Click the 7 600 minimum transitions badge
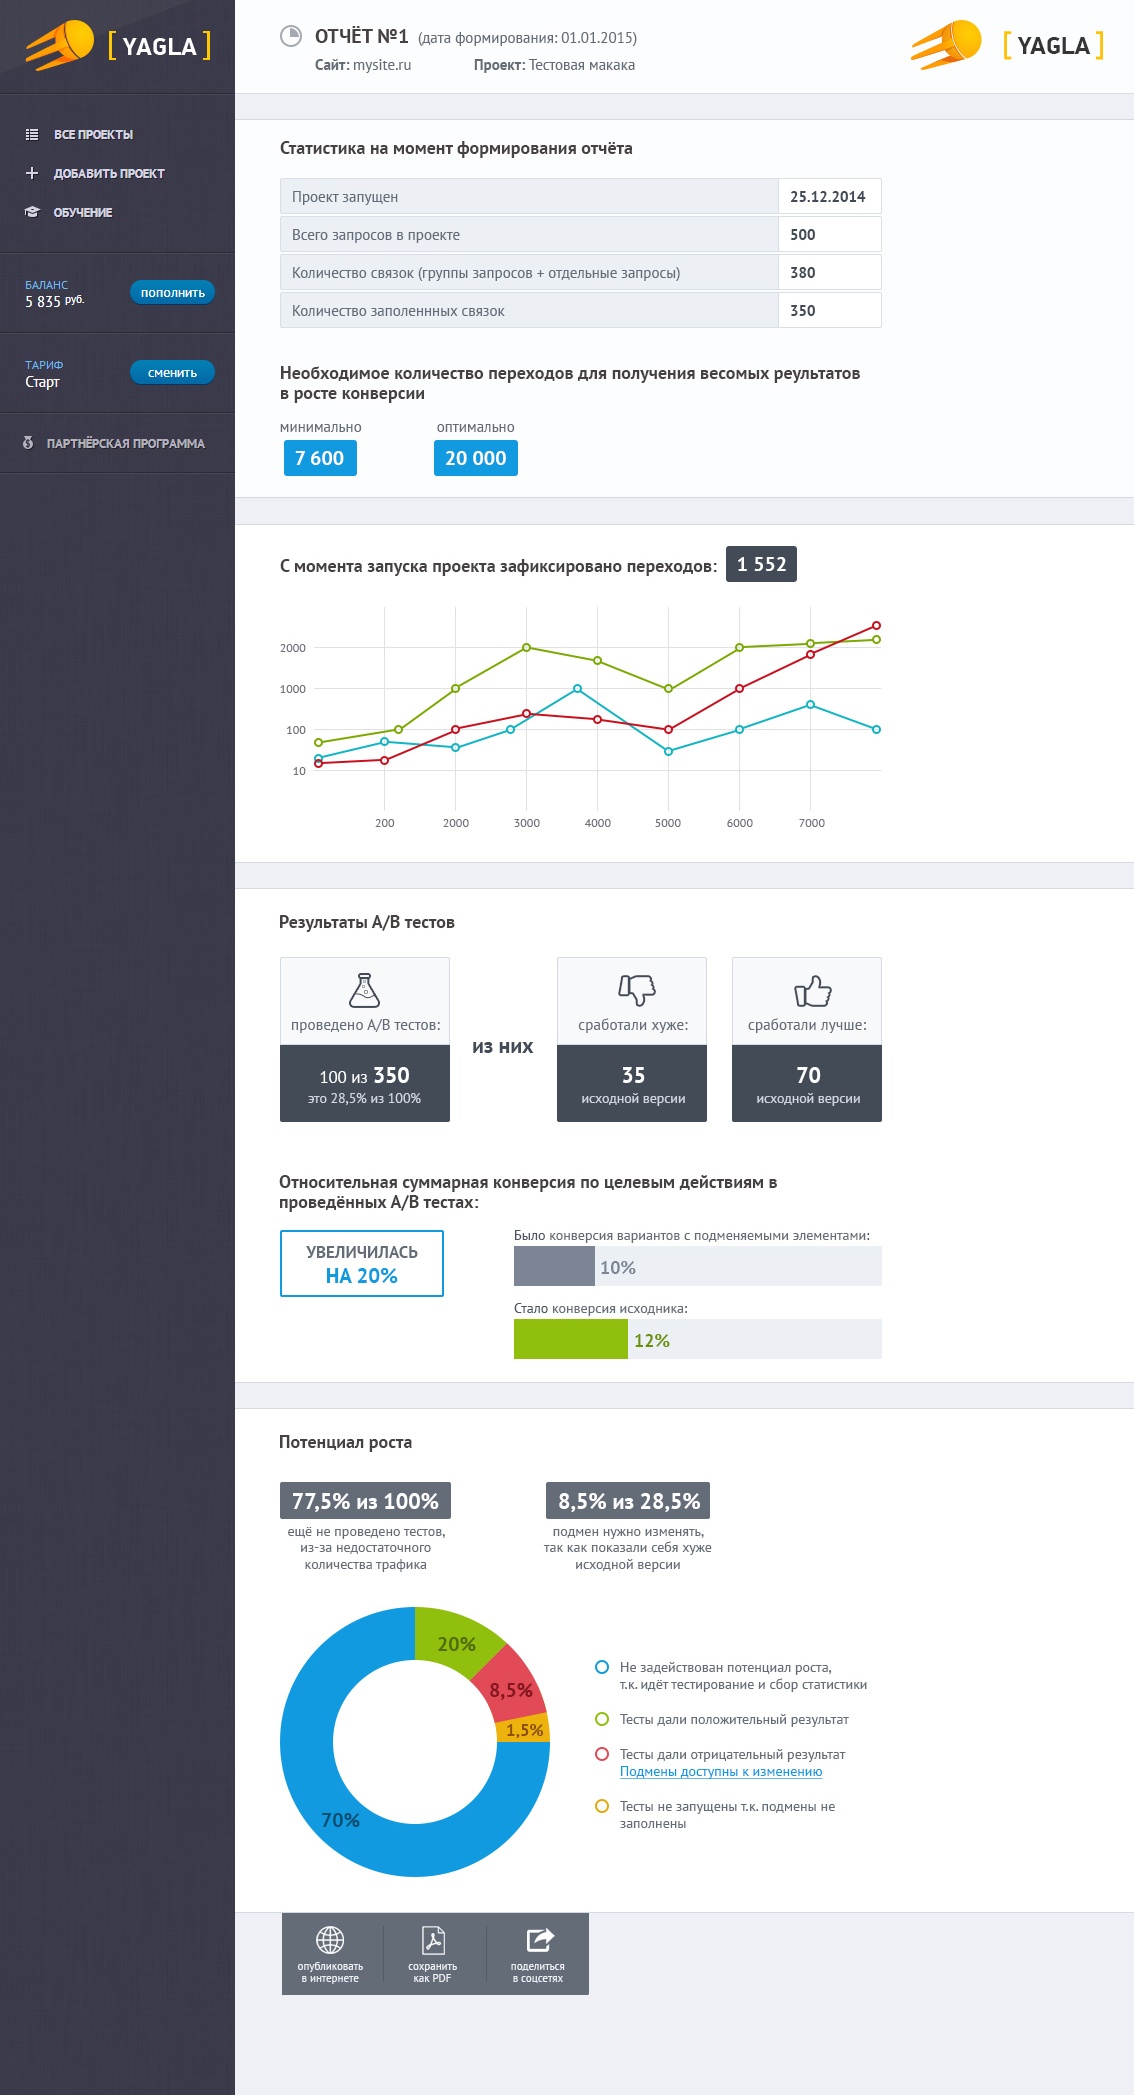Screen dimensions: 1134x2095 tap(320, 458)
